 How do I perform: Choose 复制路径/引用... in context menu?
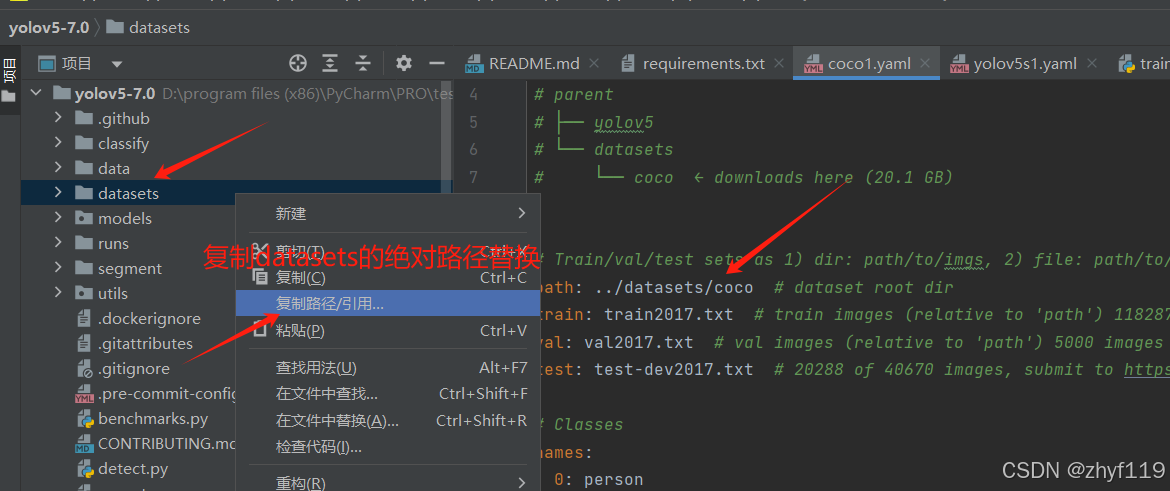[x=388, y=304]
